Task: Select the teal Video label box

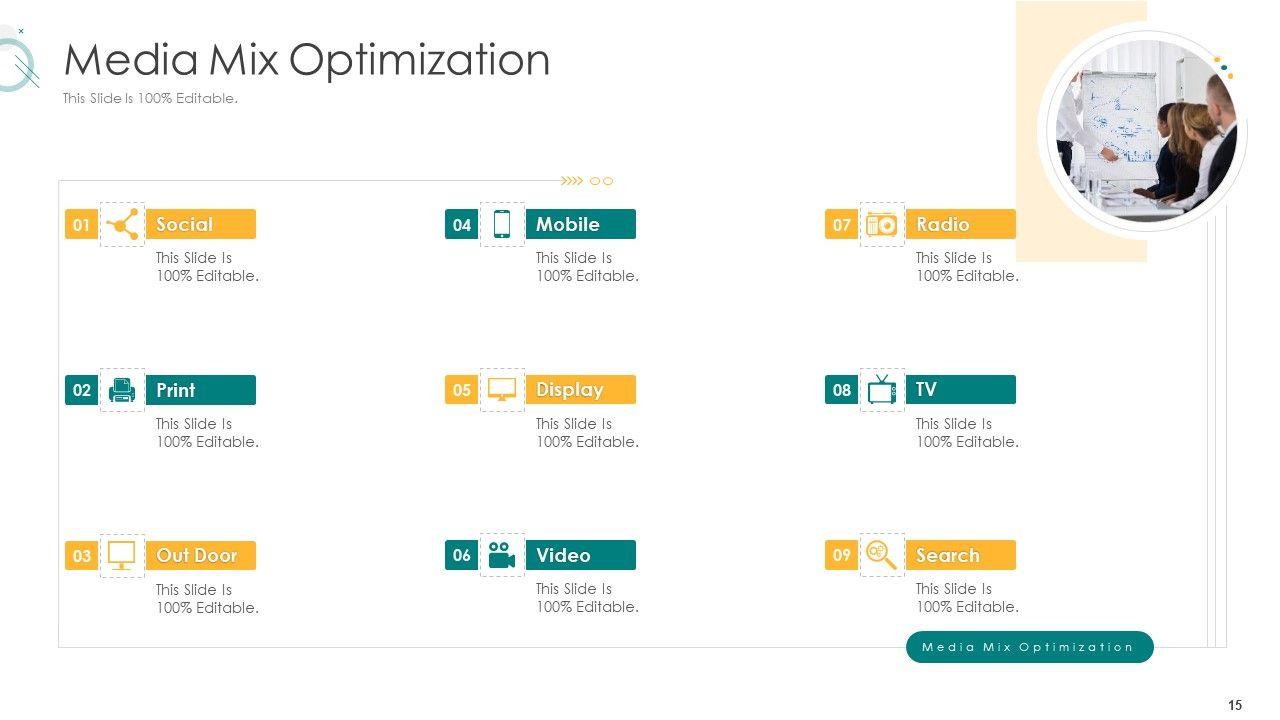Action: click(581, 555)
